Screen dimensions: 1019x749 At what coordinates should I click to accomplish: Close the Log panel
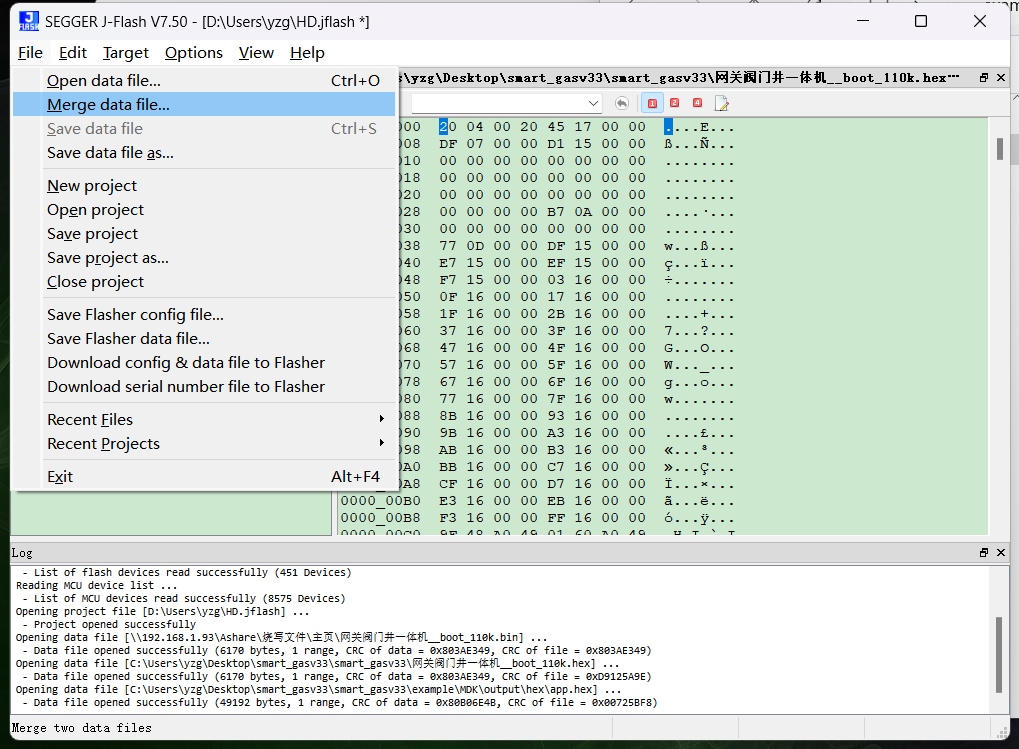click(1001, 553)
